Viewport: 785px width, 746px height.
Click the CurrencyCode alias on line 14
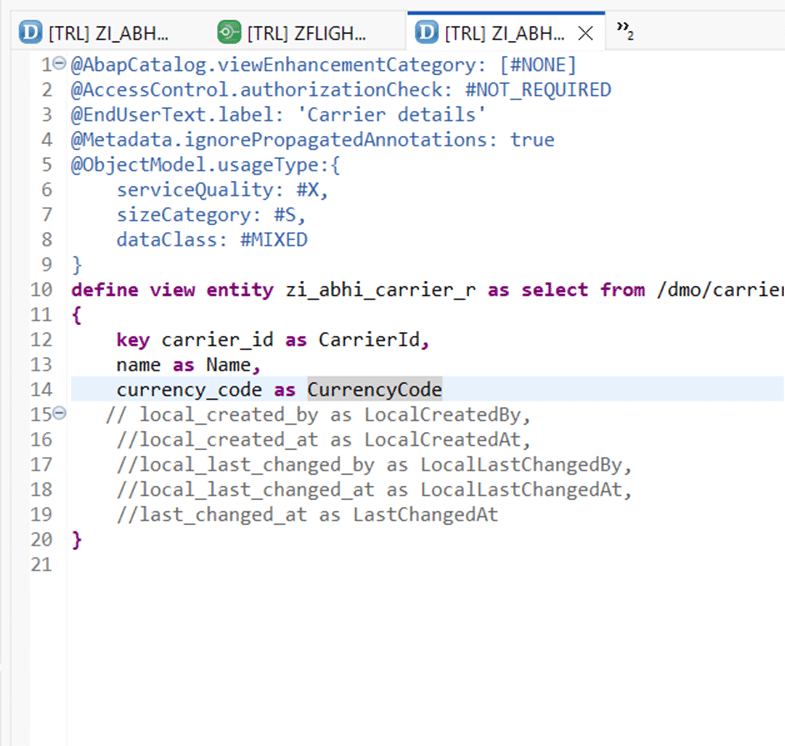374,389
